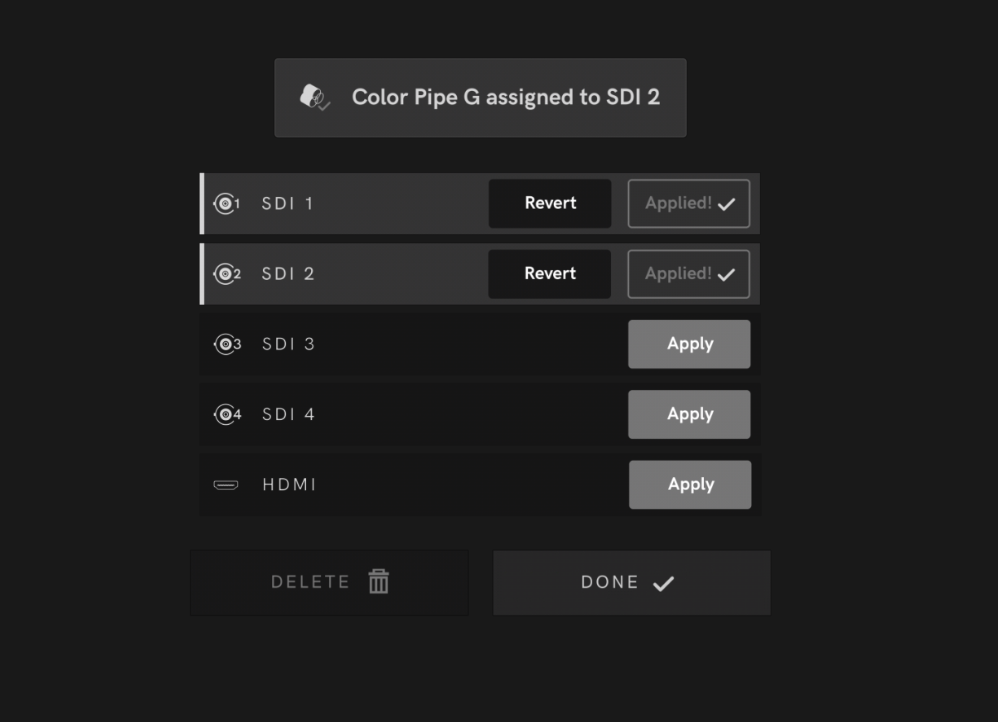Image resolution: width=998 pixels, height=722 pixels.
Task: Click the SDI 3 output icon
Action: click(x=227, y=344)
